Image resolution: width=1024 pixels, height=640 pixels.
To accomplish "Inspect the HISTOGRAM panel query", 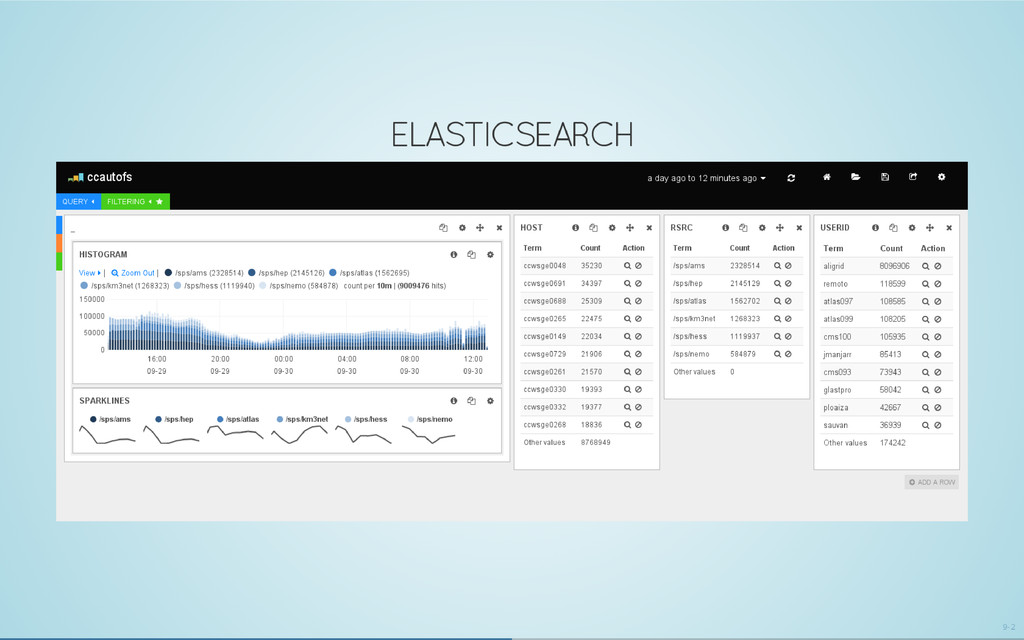I will [x=472, y=255].
